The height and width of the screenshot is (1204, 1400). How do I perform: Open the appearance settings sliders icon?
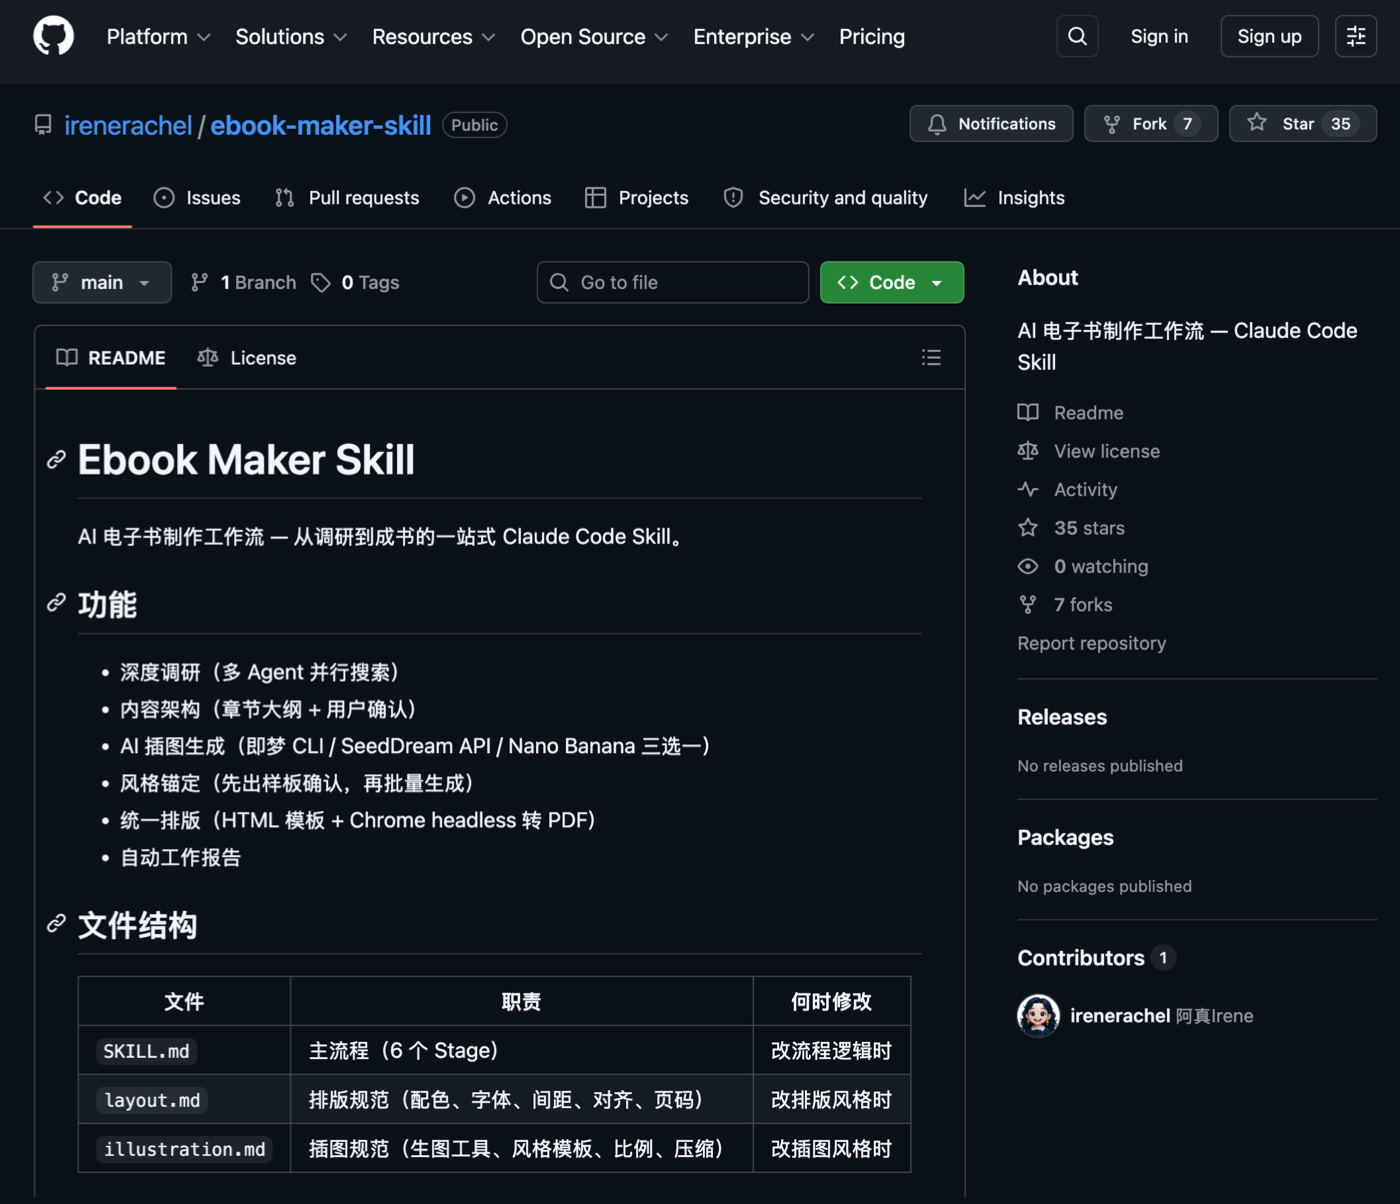(x=1355, y=37)
